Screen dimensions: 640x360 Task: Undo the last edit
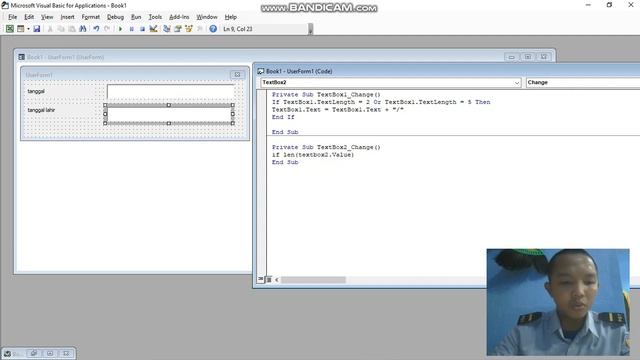tap(96, 29)
